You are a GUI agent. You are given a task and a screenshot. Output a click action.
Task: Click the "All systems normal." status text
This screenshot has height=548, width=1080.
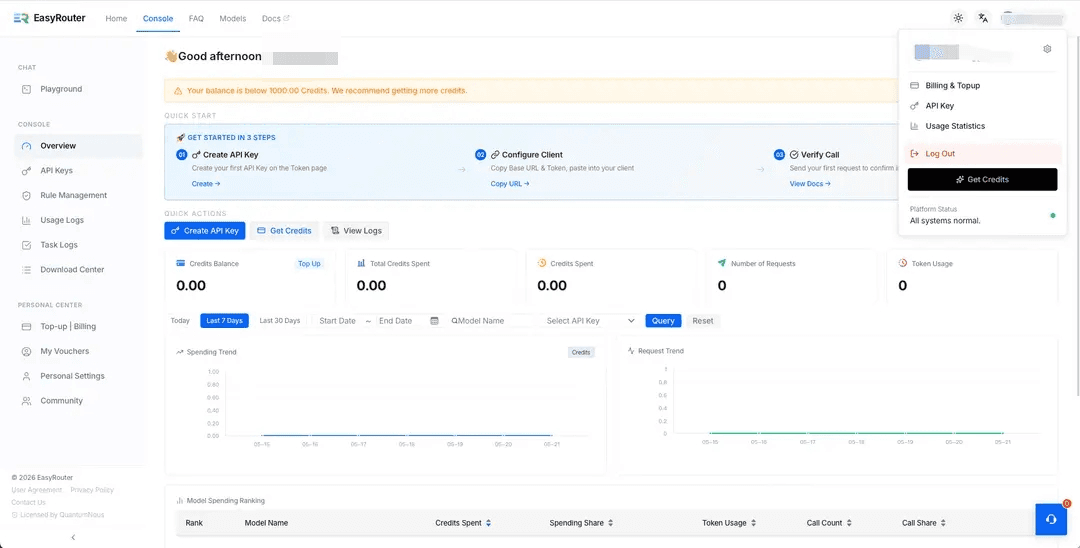945,221
